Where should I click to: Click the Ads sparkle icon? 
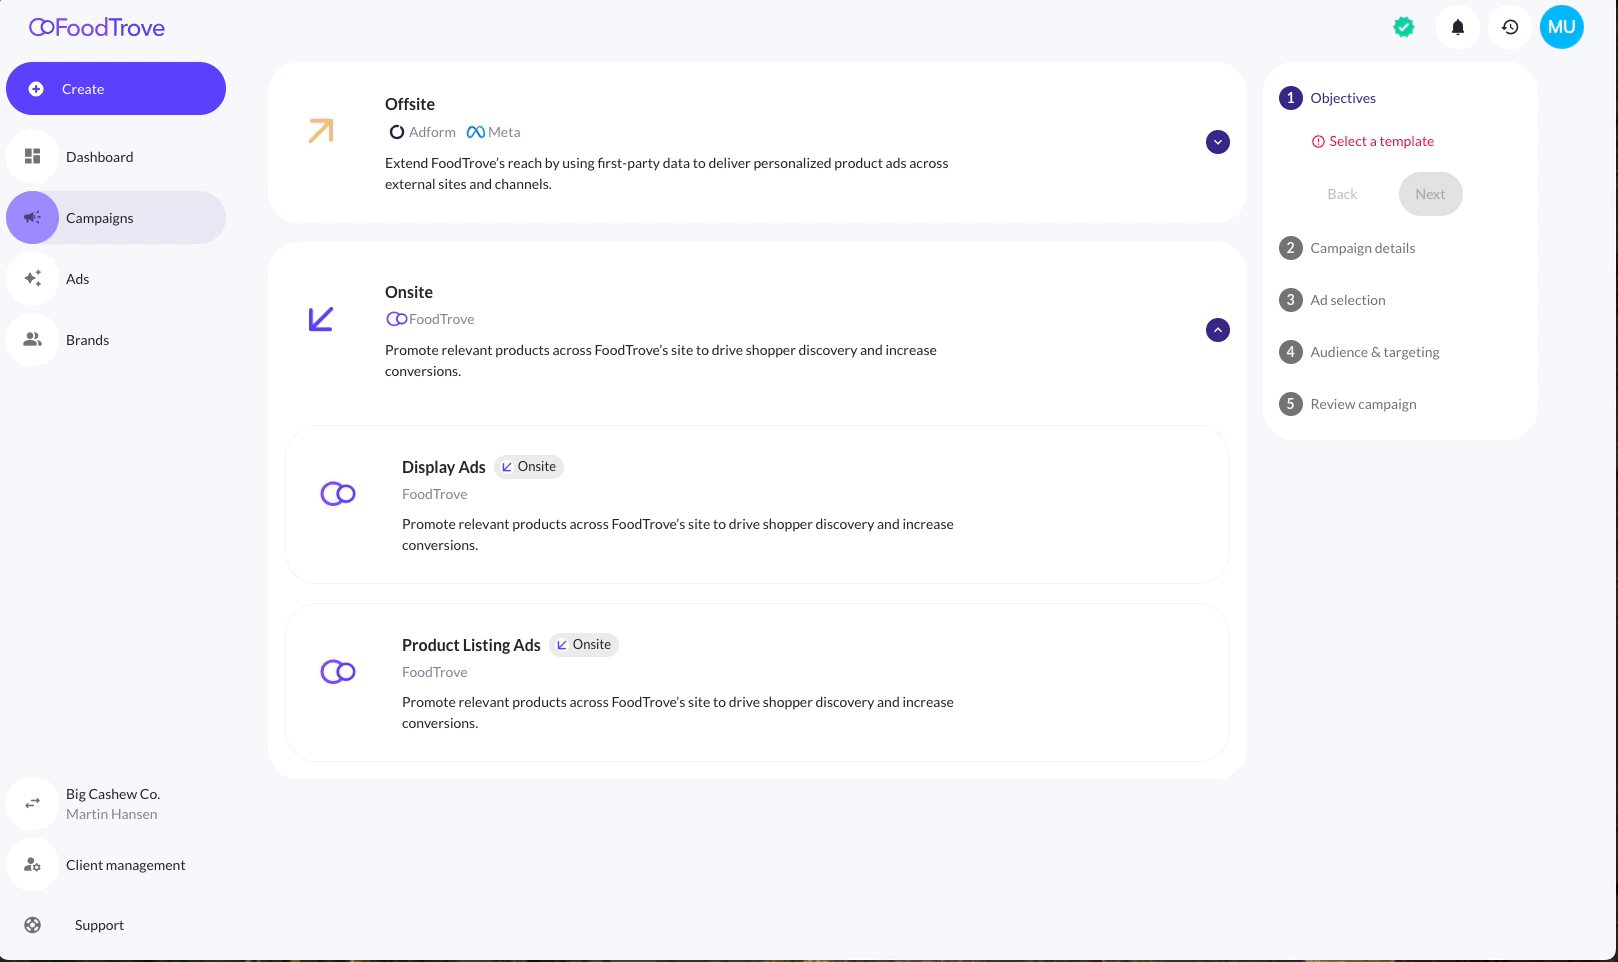[33, 279]
